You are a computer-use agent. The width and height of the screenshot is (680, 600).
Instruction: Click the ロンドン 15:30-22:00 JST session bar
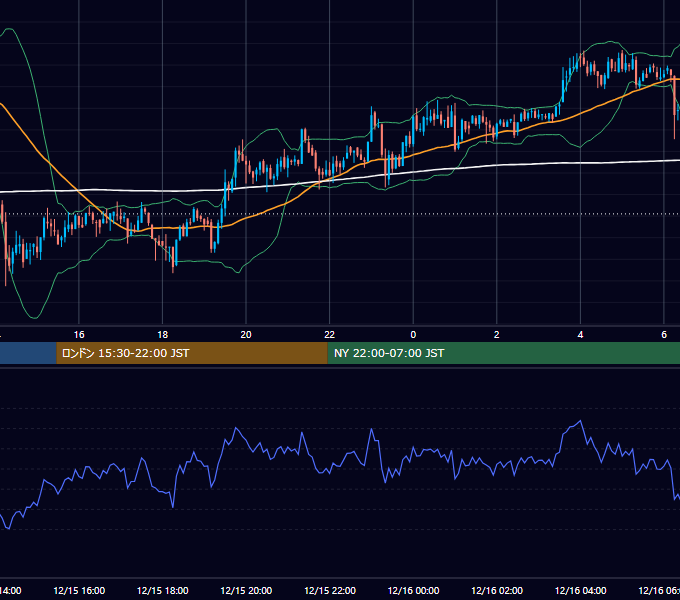(x=192, y=353)
